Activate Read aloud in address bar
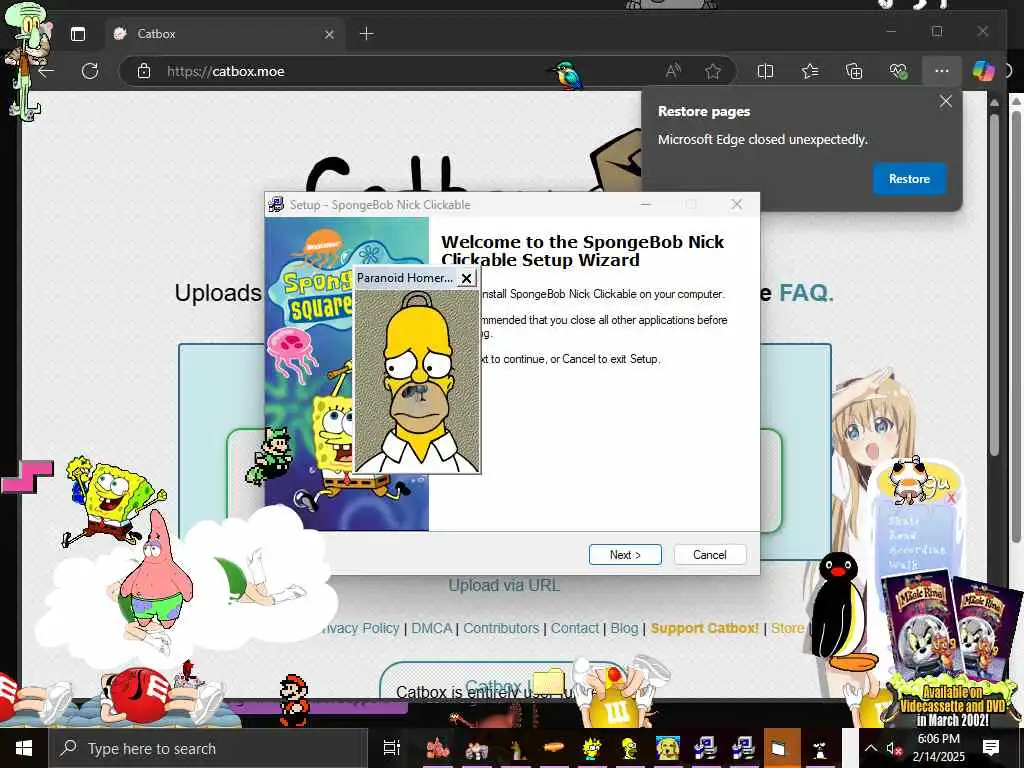 (673, 71)
